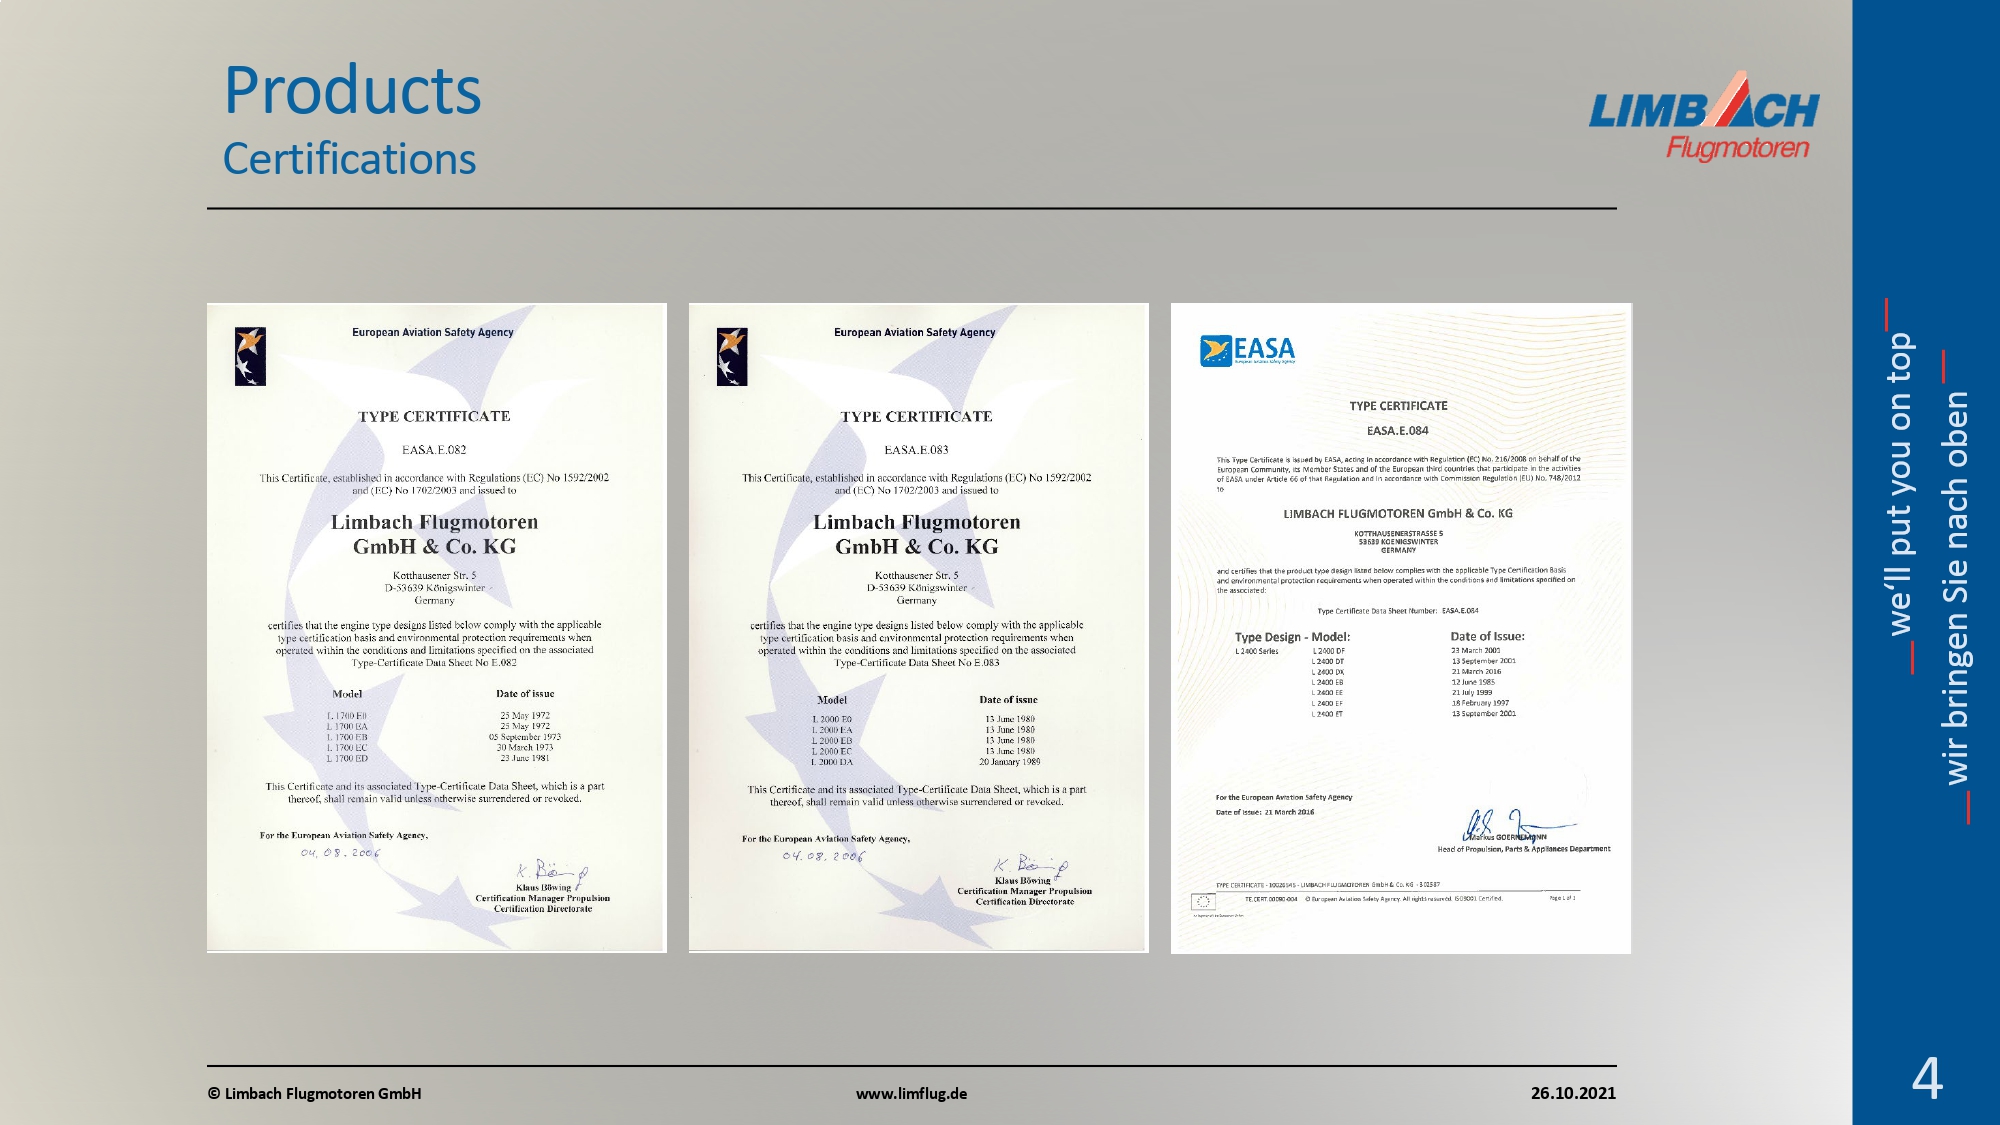Click the star emblem on the EASA.E.082 certificate

tap(250, 356)
